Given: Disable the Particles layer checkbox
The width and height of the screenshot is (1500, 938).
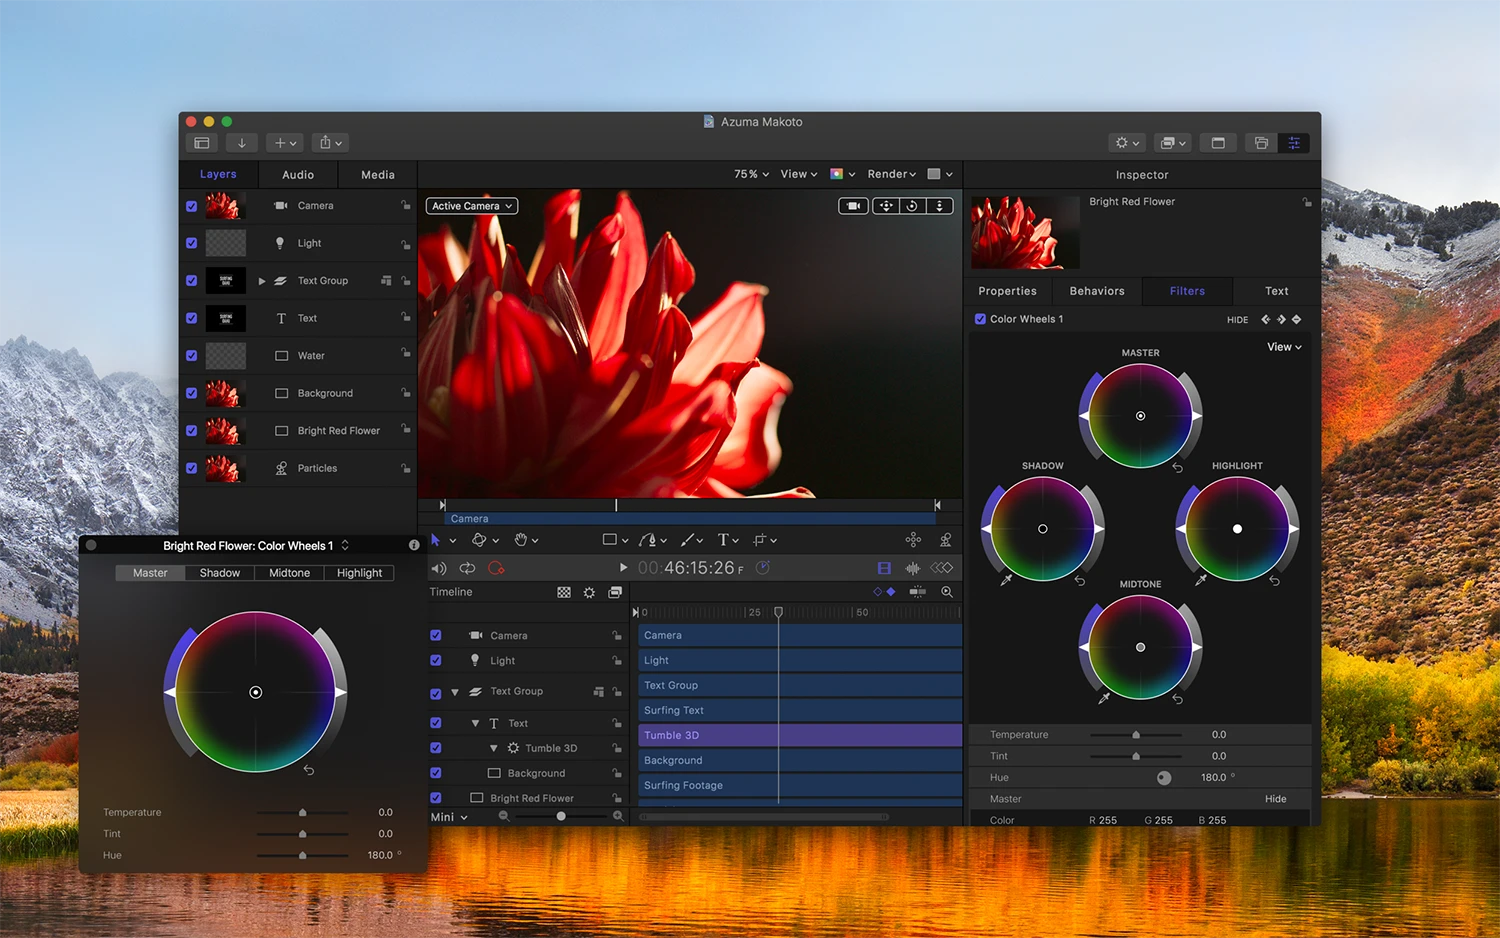Looking at the screenshot, I should 191,468.
